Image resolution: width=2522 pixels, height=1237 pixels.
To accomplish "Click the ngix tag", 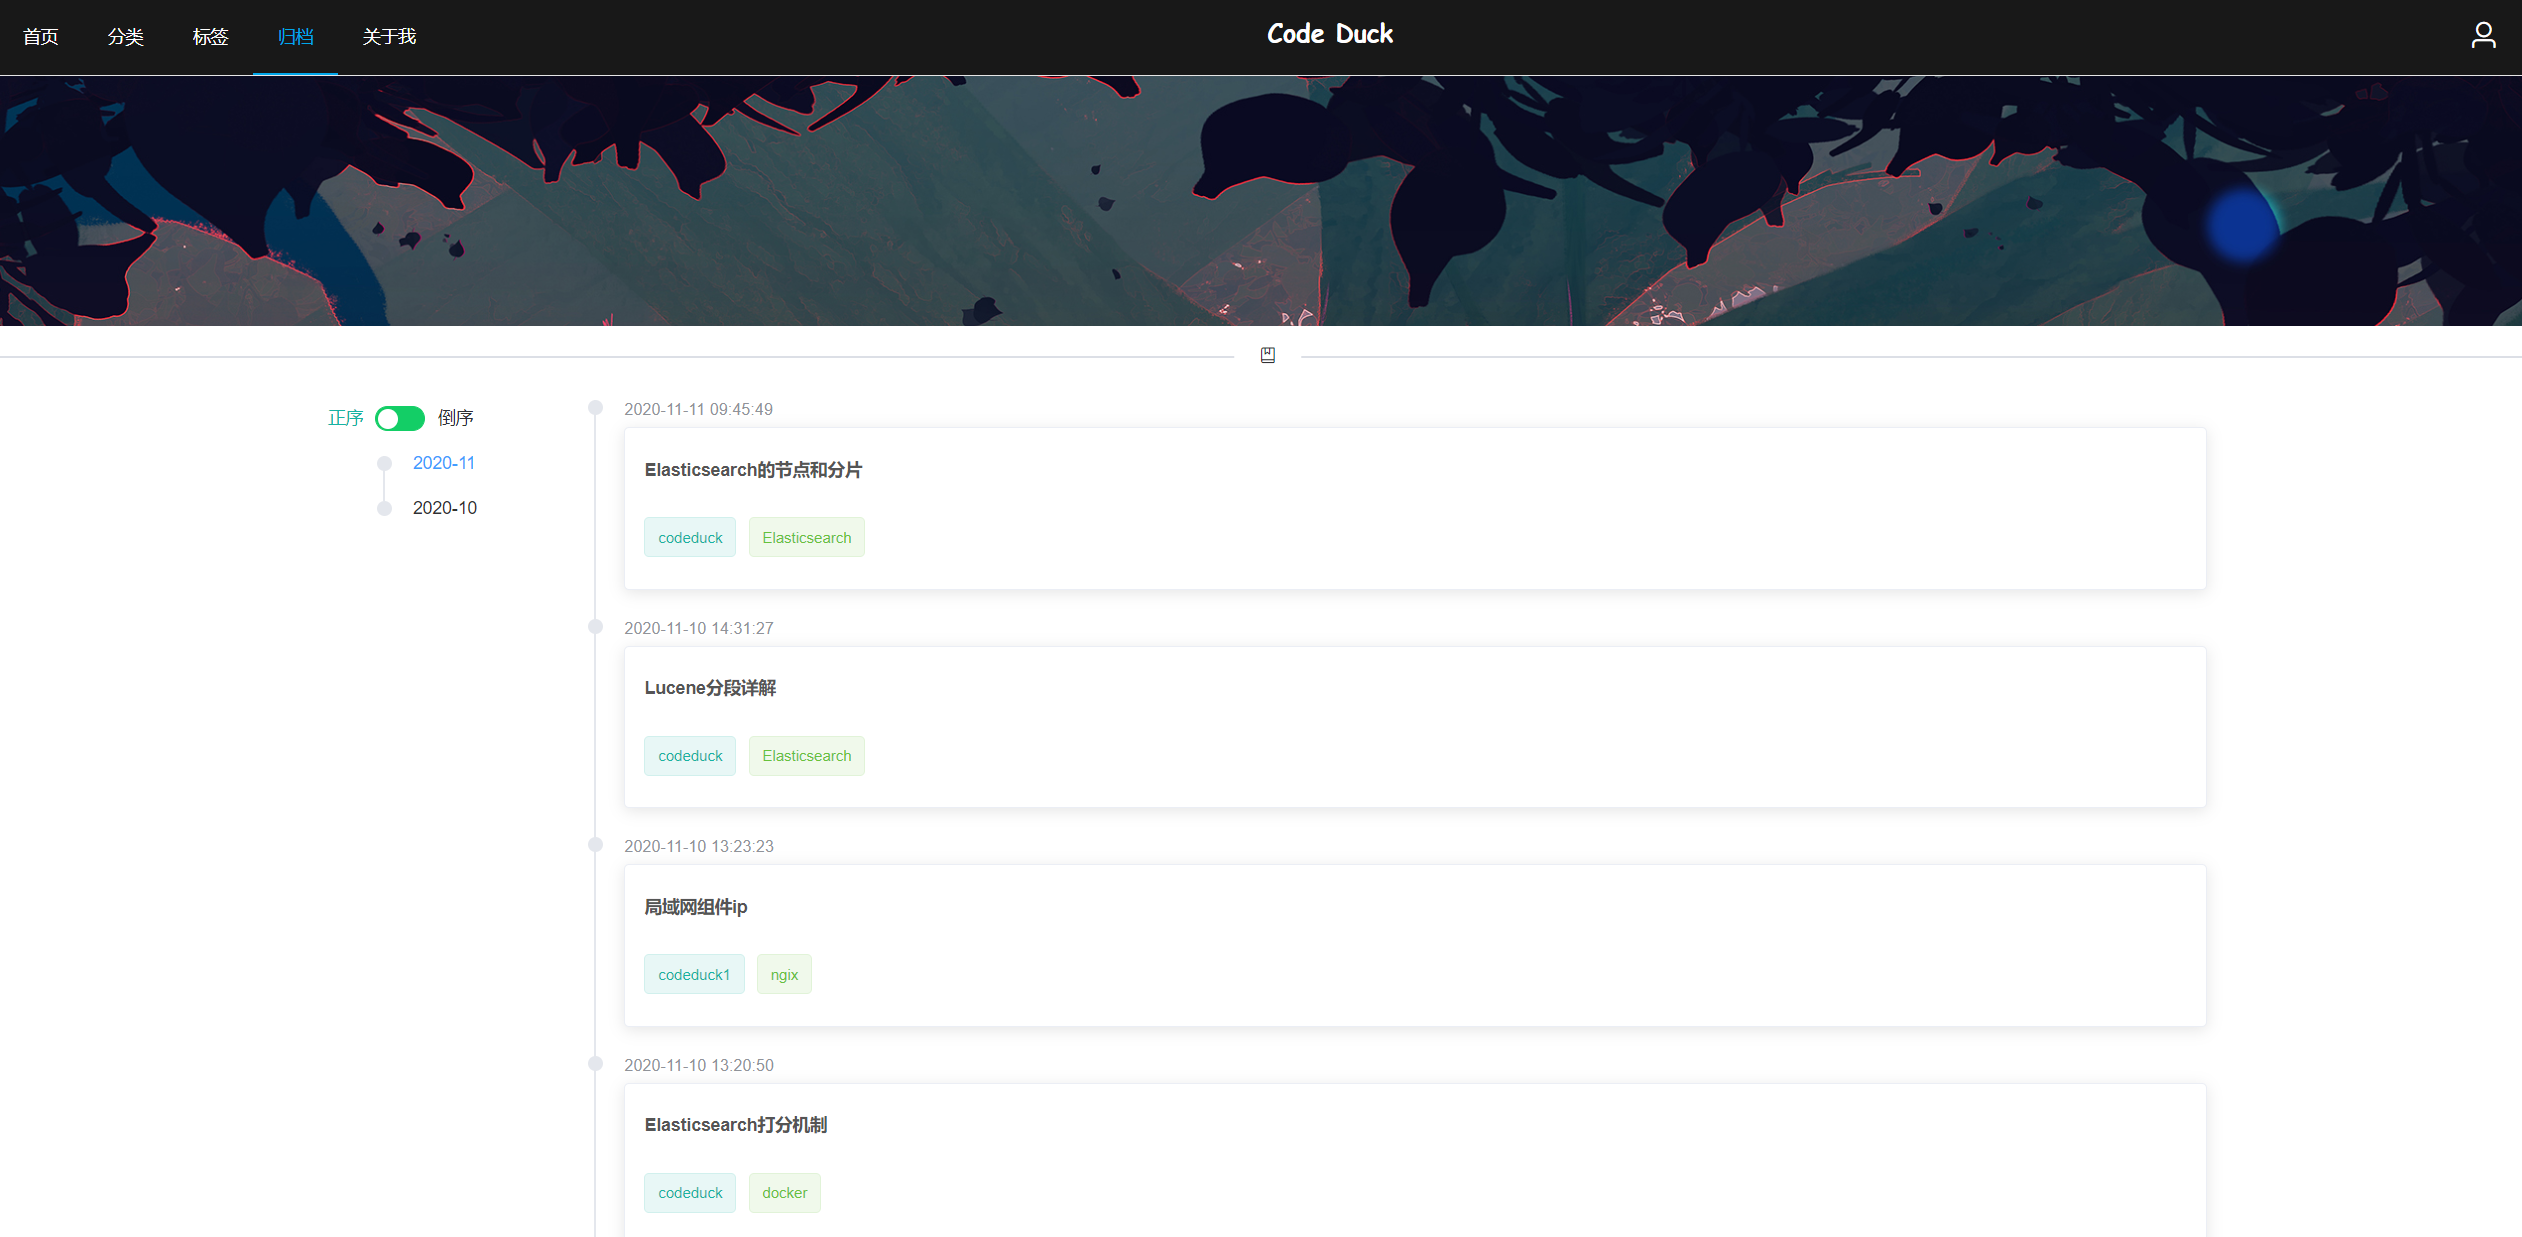I will 784,975.
